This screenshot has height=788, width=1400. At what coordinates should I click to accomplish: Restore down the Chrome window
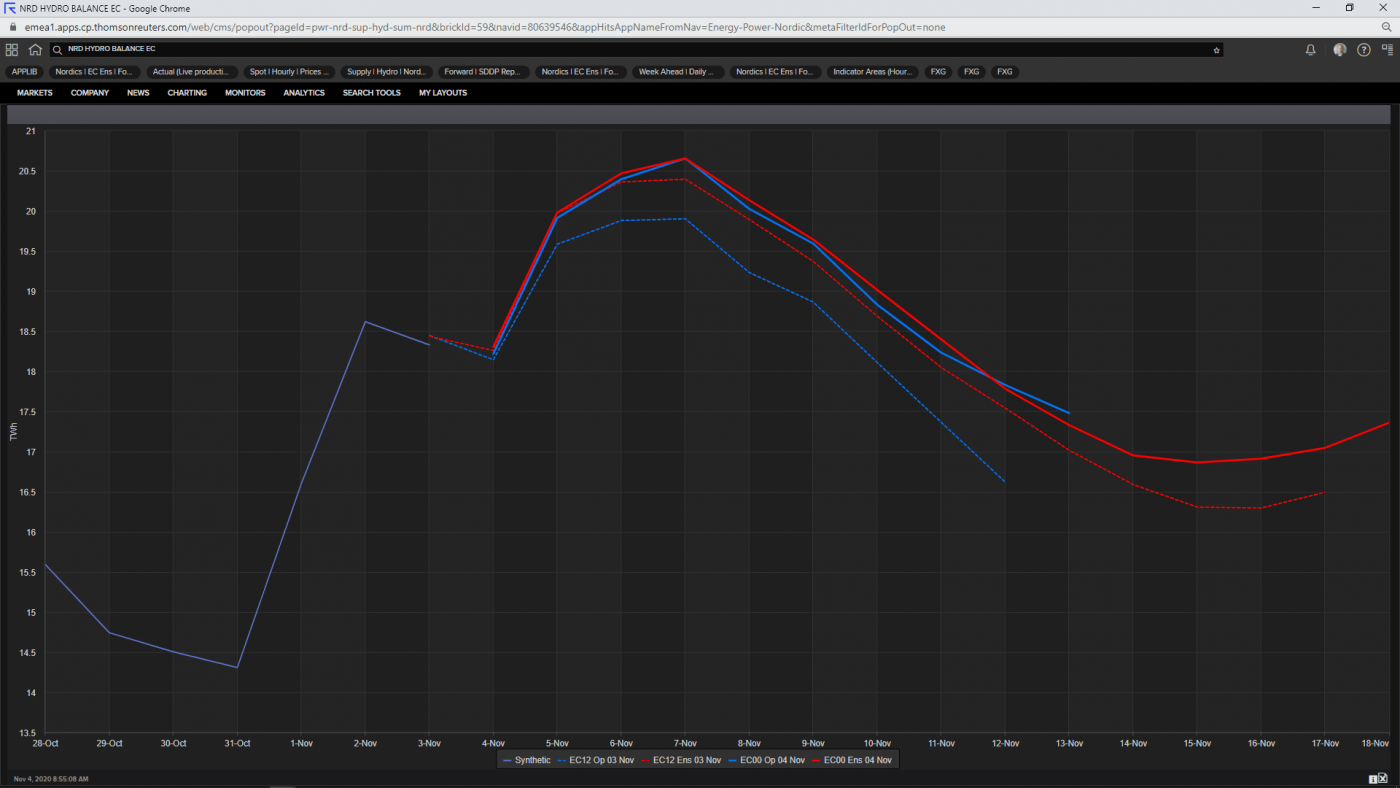(1349, 8)
